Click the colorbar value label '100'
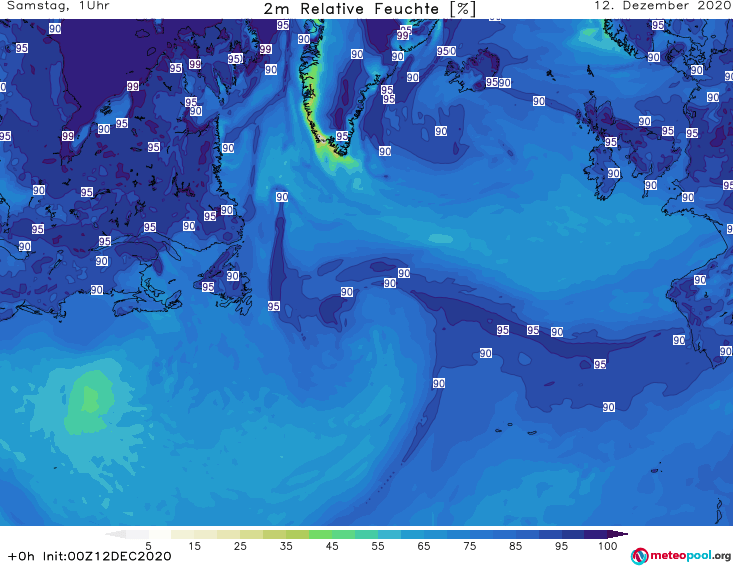Screen dimensions: 733x566 (x=608, y=546)
